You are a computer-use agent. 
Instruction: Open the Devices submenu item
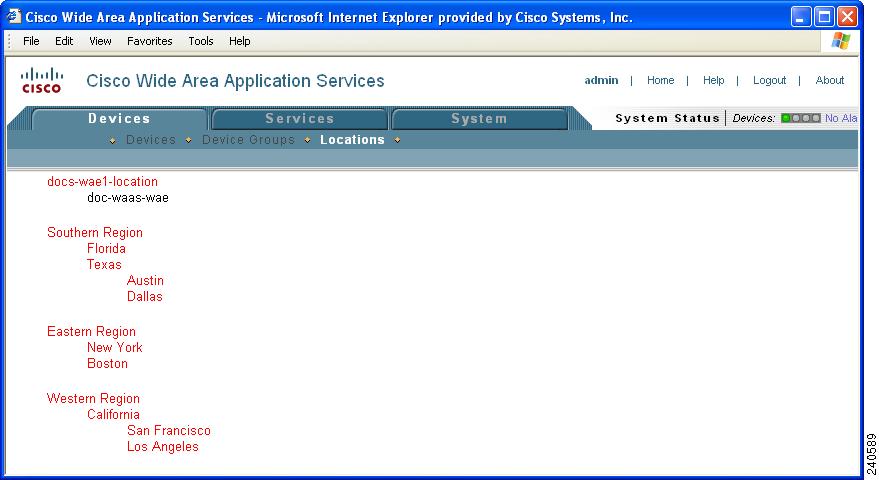tap(151, 140)
